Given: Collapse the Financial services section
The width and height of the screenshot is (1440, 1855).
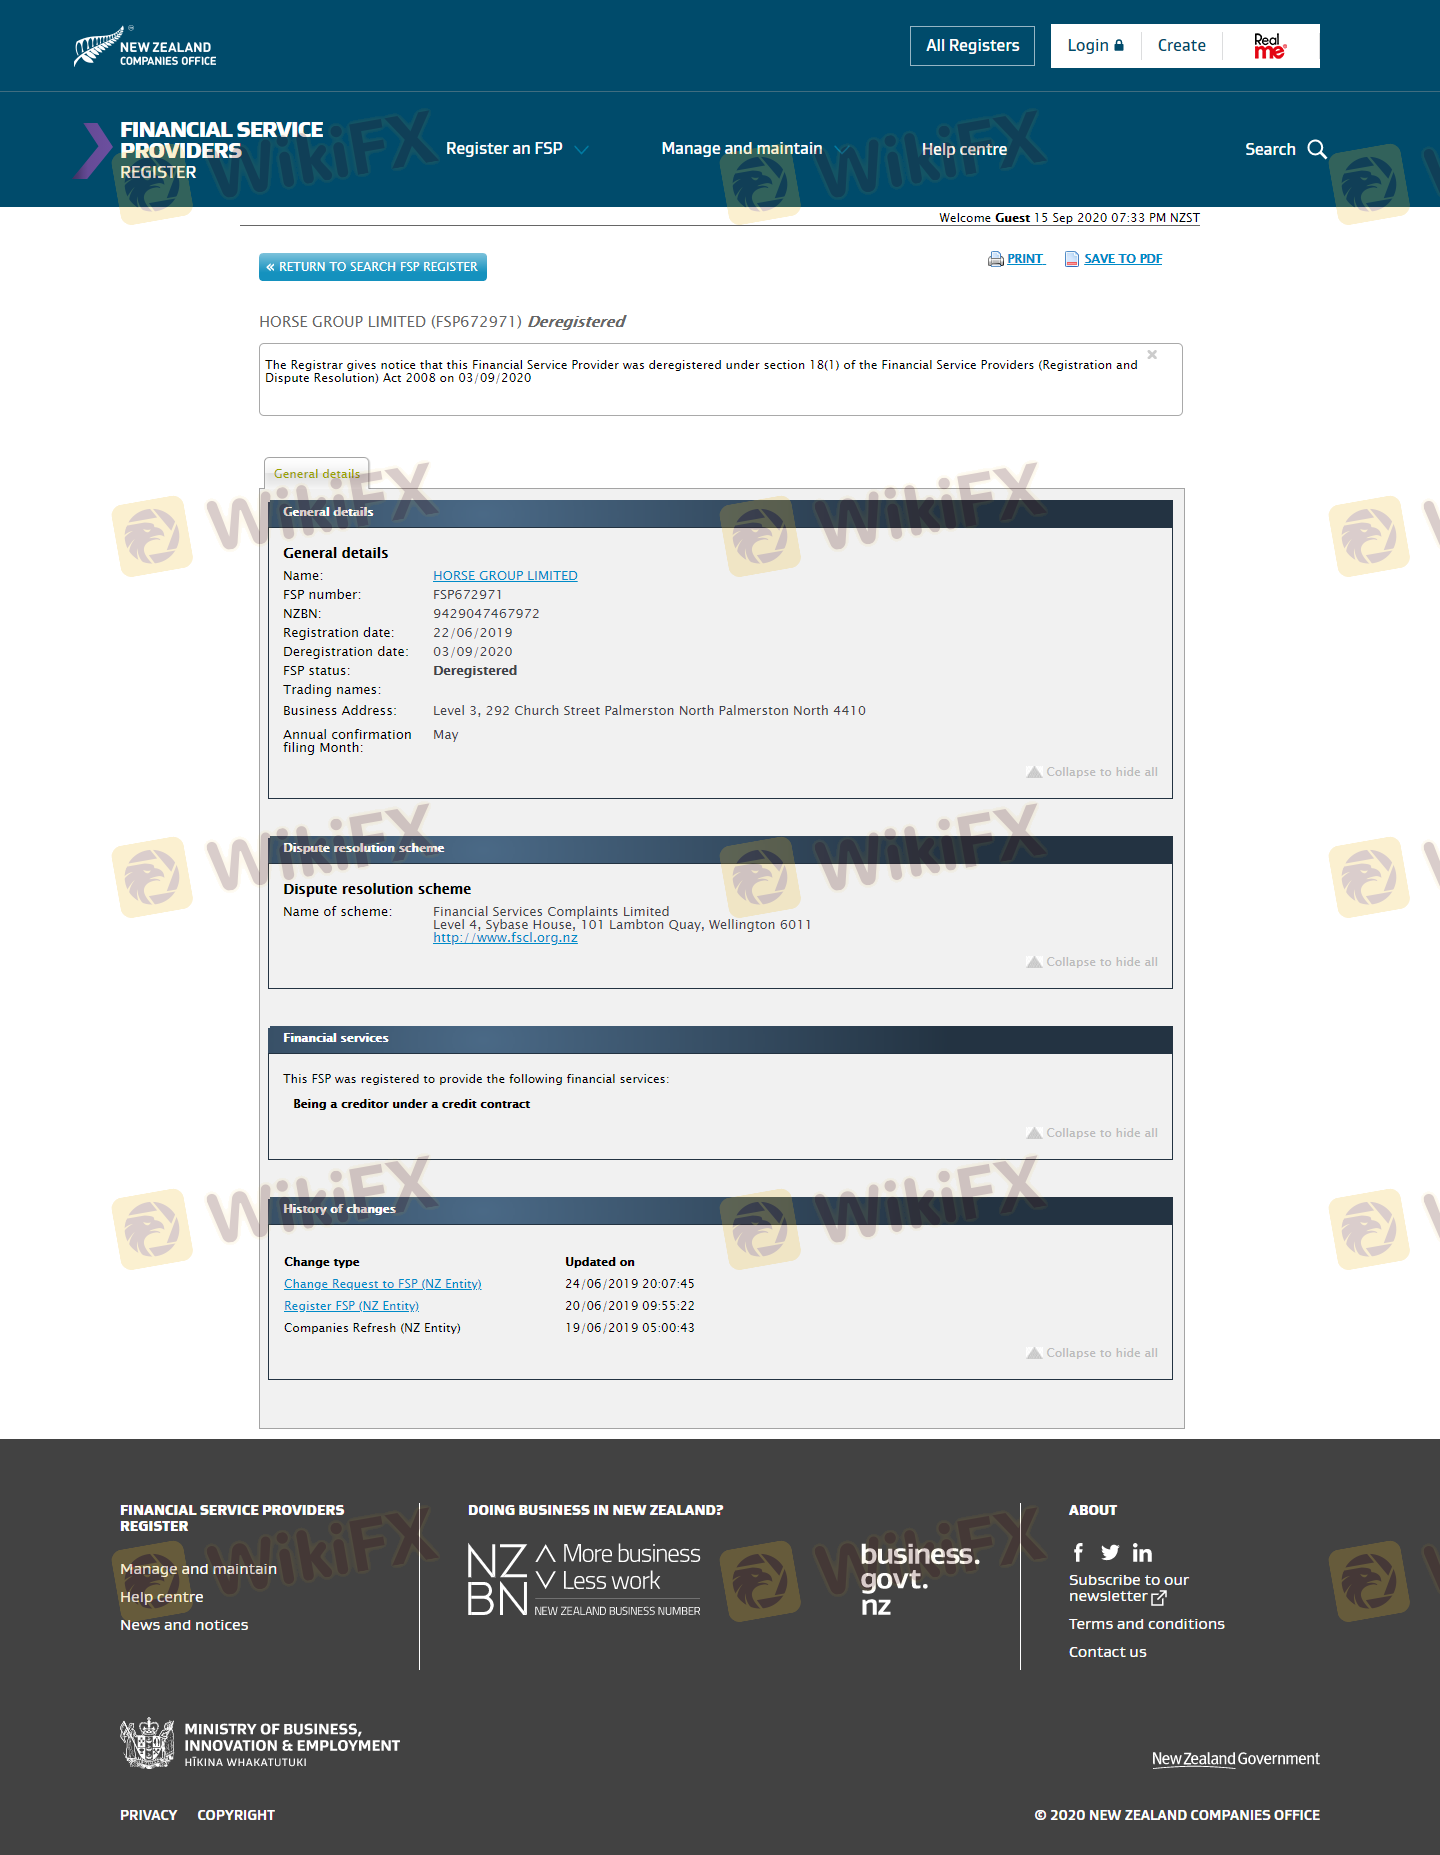Looking at the screenshot, I should [1092, 1133].
